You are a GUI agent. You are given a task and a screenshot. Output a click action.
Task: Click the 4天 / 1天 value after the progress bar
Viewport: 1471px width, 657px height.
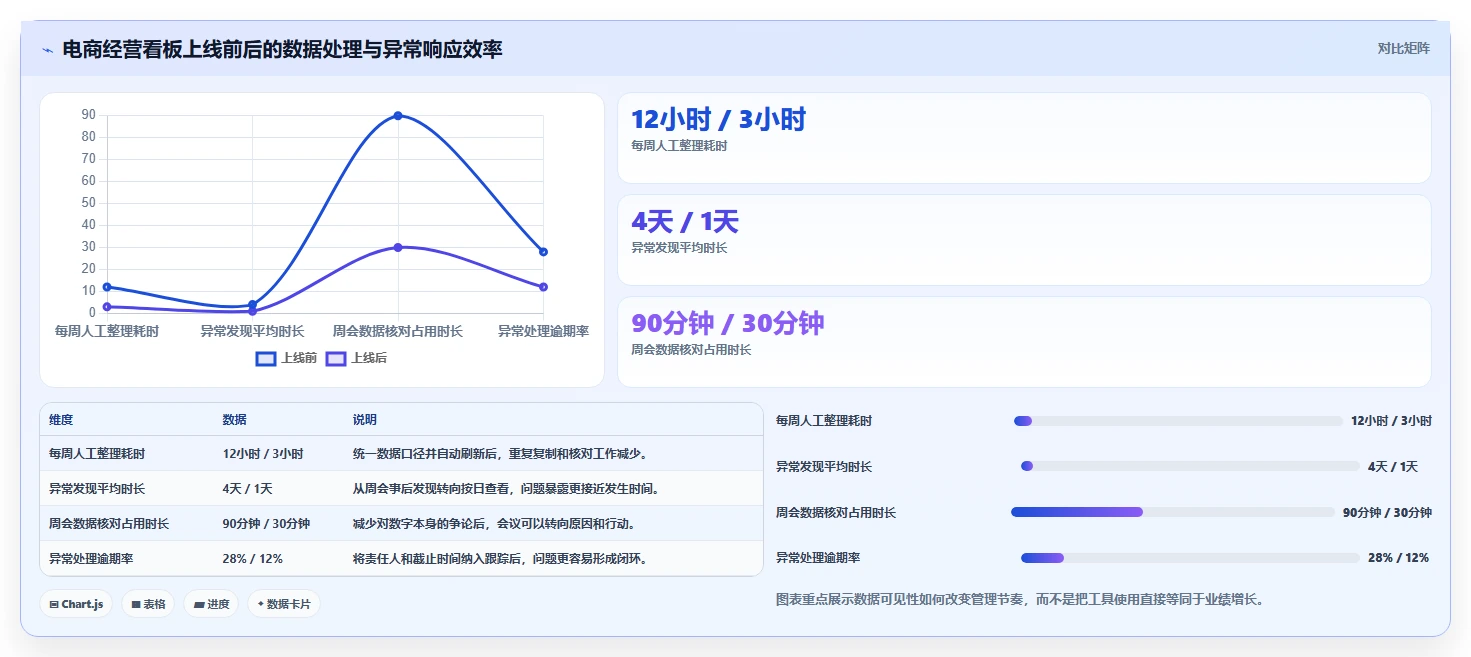1393,467
